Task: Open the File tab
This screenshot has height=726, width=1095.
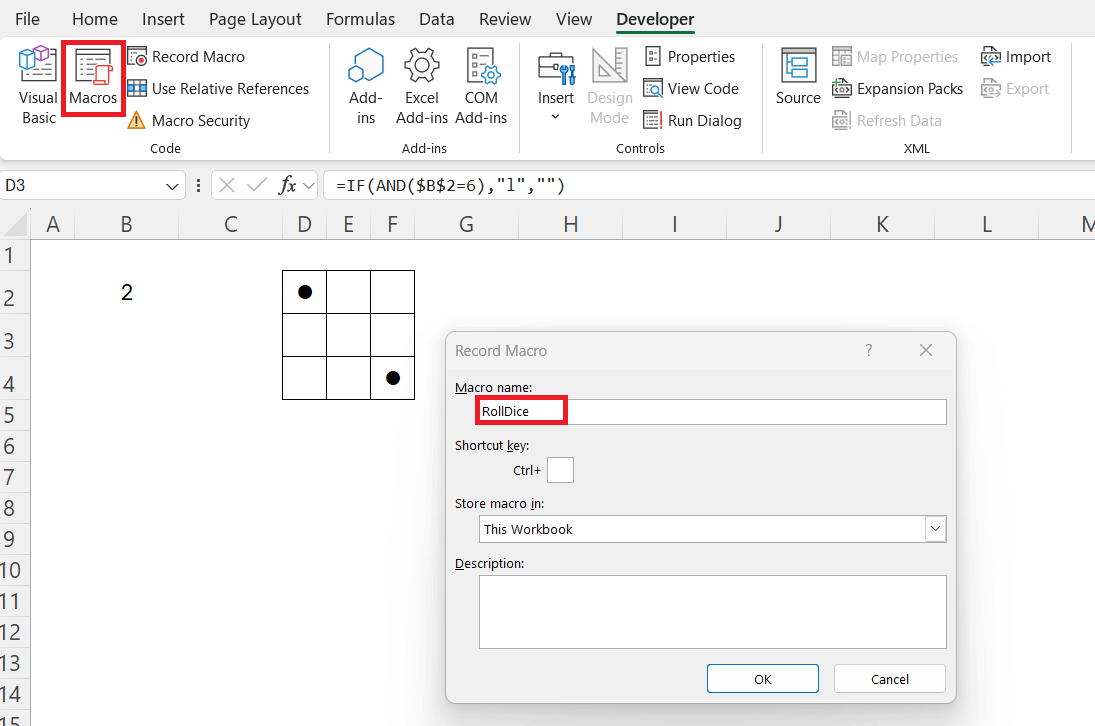Action: tap(27, 19)
